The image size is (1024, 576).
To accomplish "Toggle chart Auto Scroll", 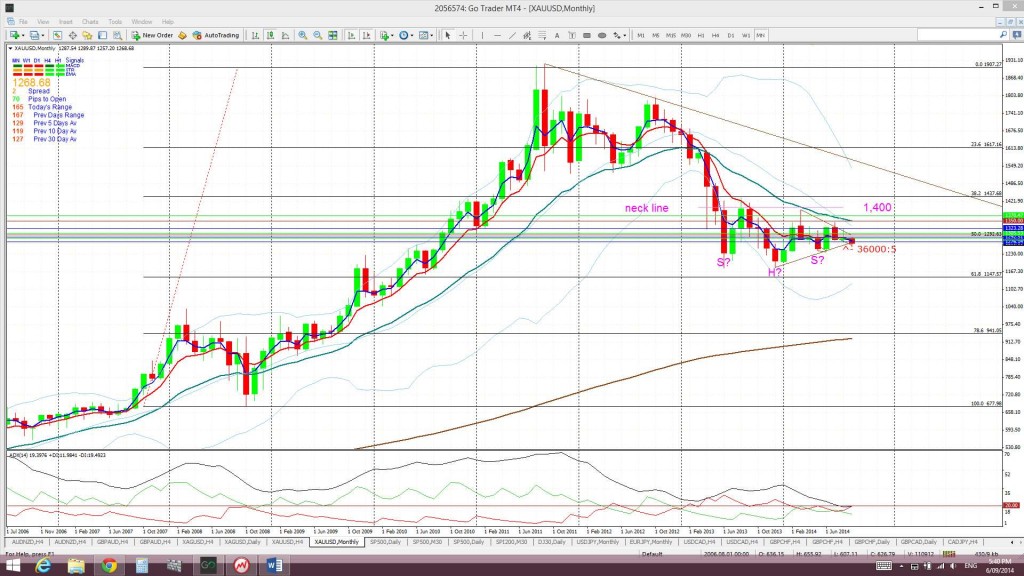I will pos(351,35).
